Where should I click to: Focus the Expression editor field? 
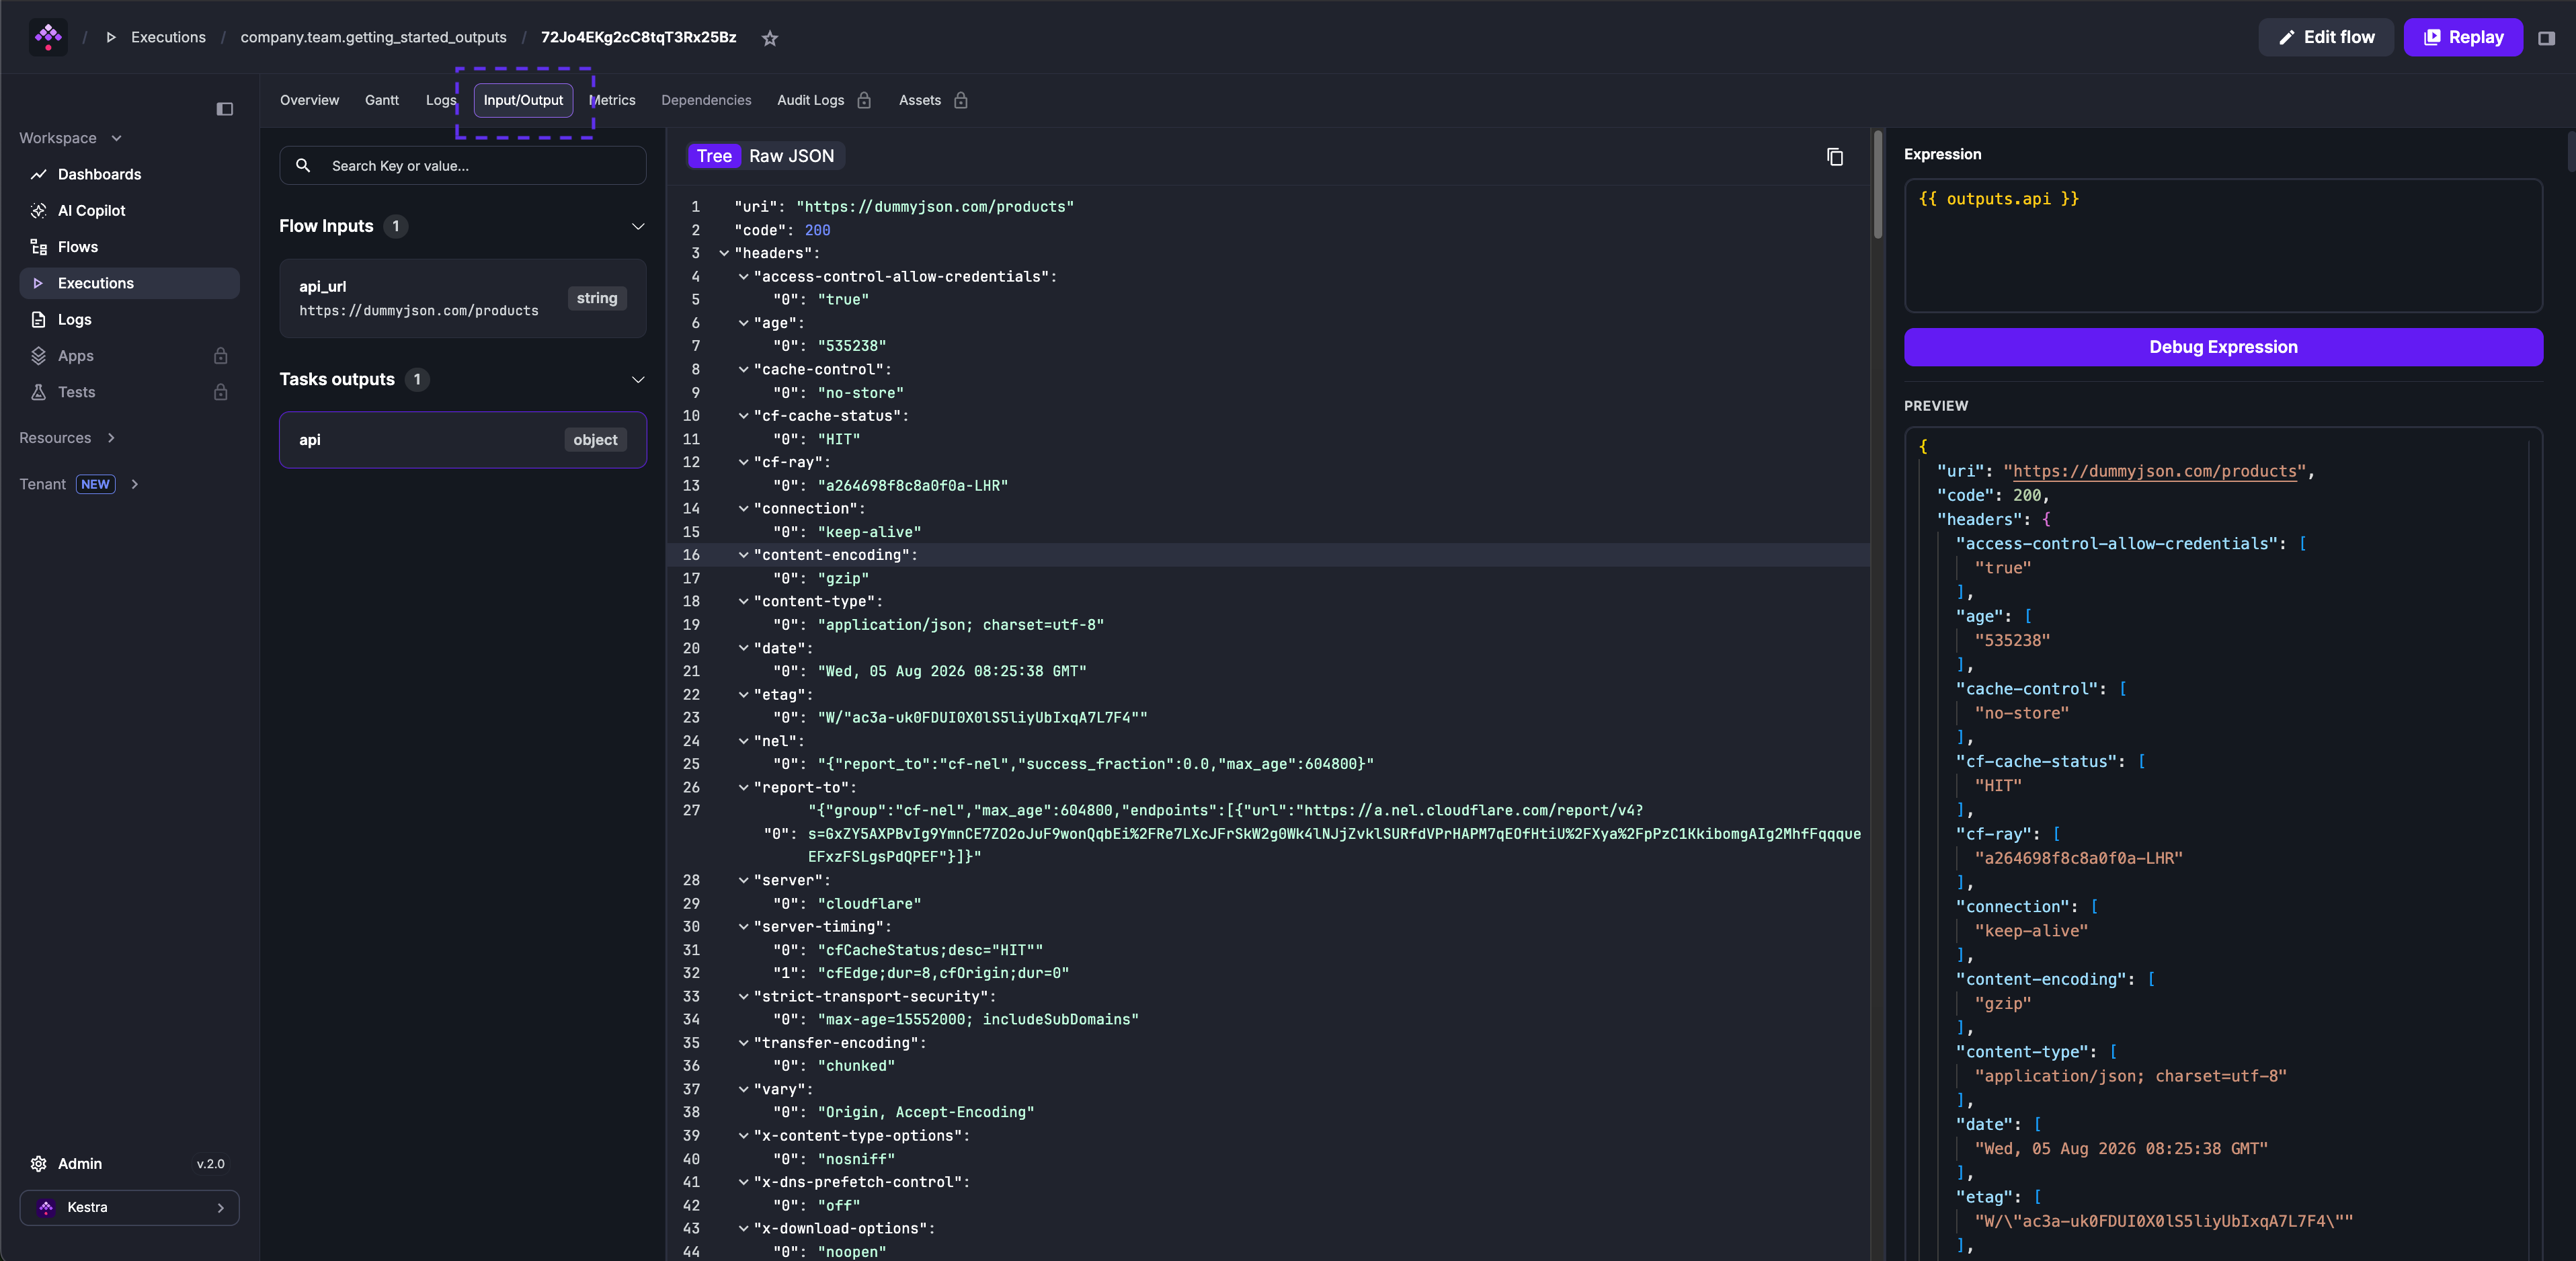[2223, 246]
